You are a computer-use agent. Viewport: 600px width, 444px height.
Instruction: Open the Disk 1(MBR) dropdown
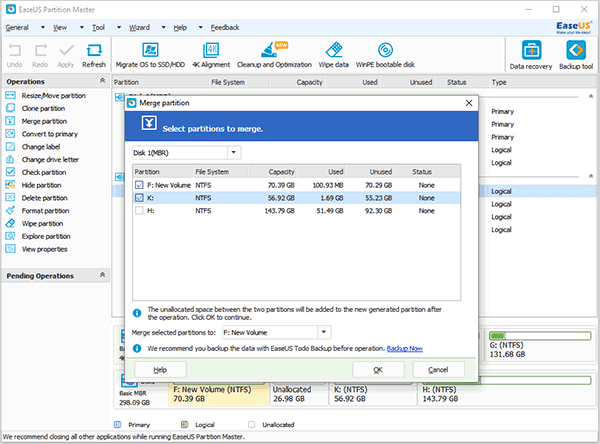click(x=233, y=153)
